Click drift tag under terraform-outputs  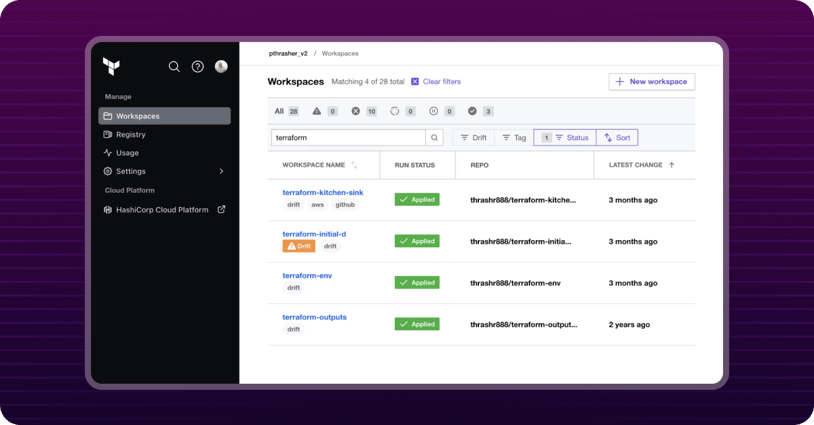[x=294, y=329]
